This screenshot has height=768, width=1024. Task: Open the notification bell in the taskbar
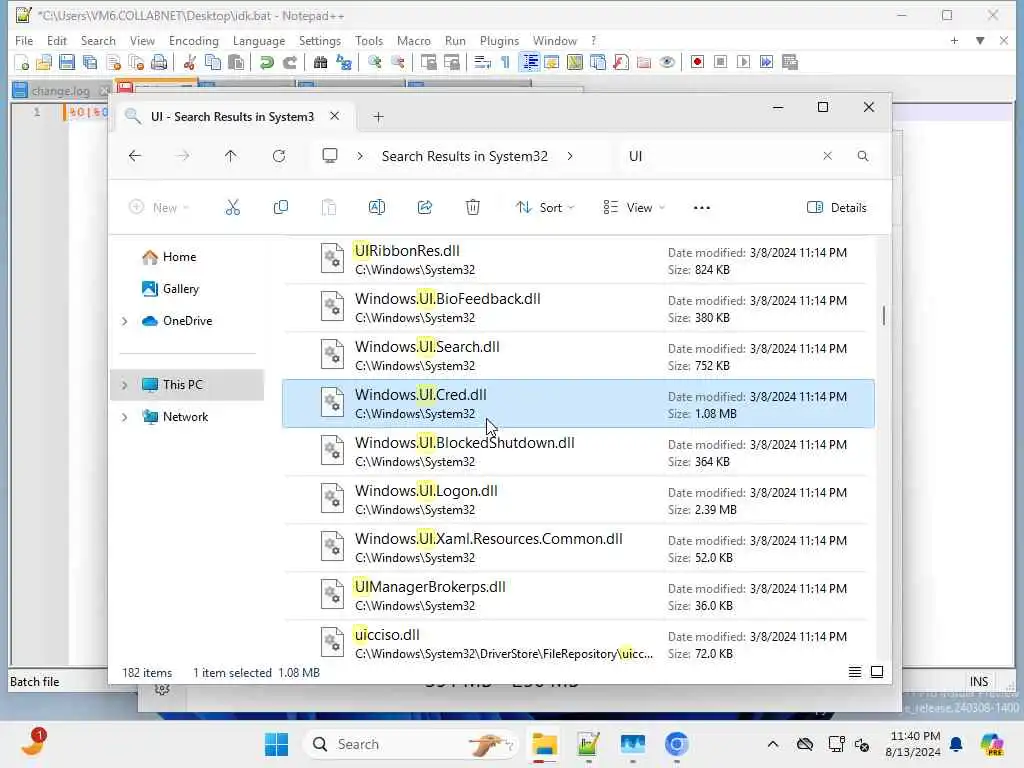pyautogui.click(x=956, y=744)
